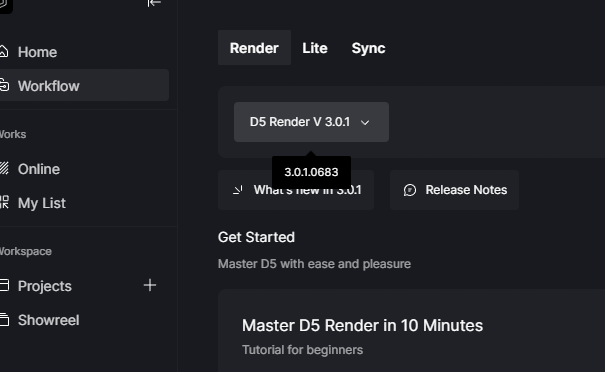Select Workflow in the sidebar
The image size is (605, 372).
[x=84, y=85]
